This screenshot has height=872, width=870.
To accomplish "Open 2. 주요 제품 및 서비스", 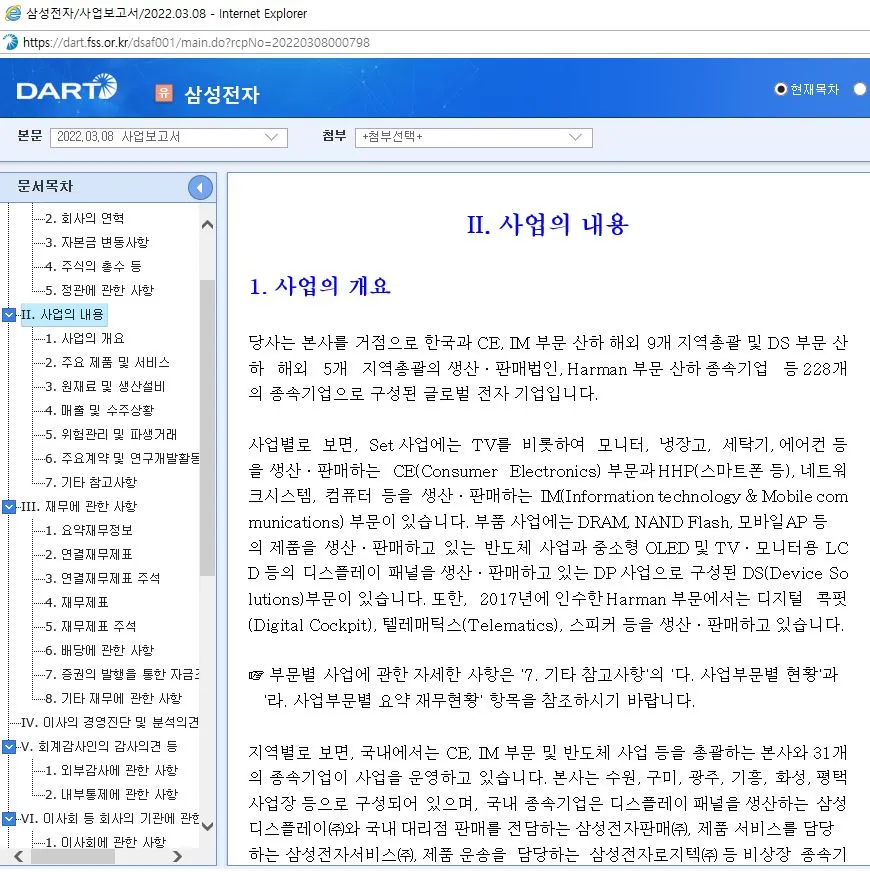I will click(107, 363).
